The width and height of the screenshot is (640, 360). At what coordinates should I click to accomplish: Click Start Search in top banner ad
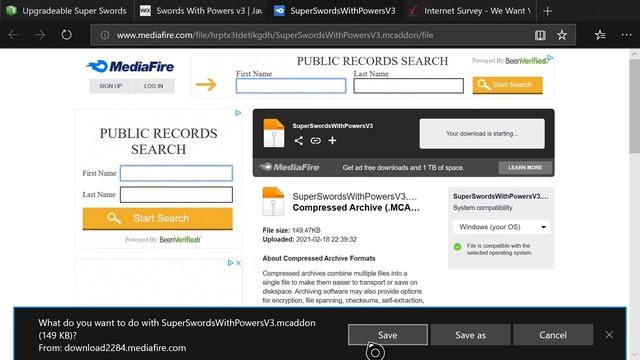[507, 85]
